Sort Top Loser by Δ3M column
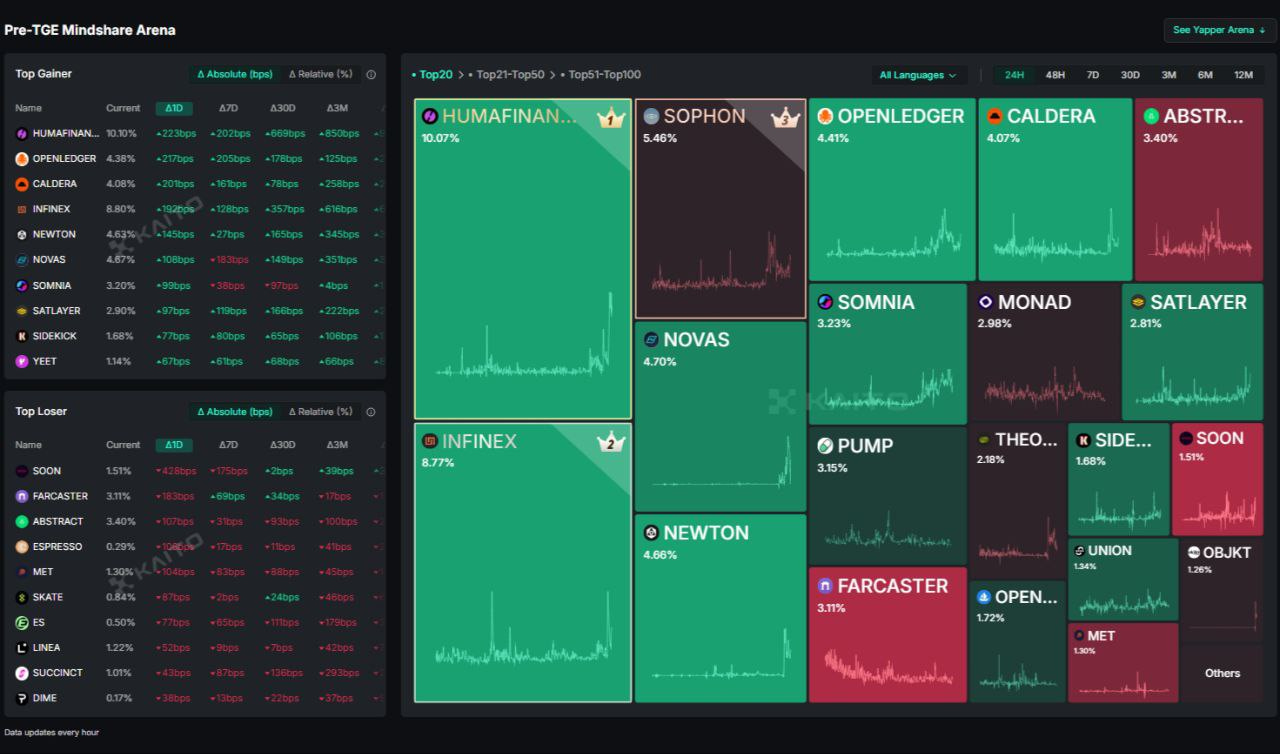The image size is (1280, 754). tap(337, 445)
